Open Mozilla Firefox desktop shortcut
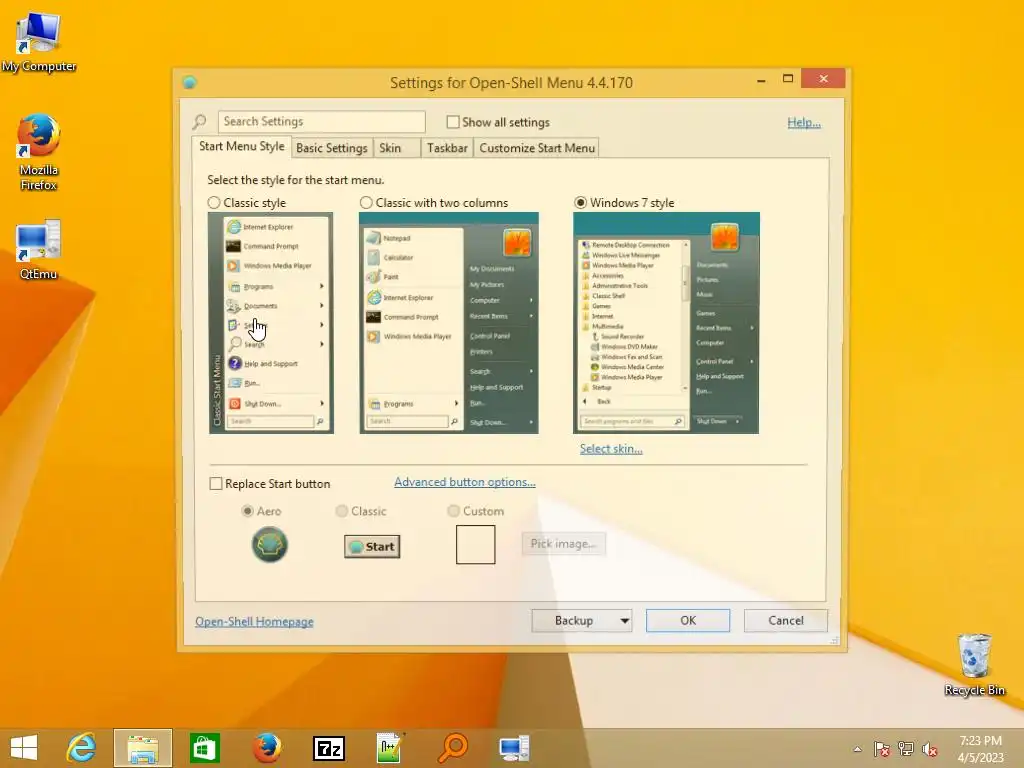1024x768 pixels. [39, 152]
